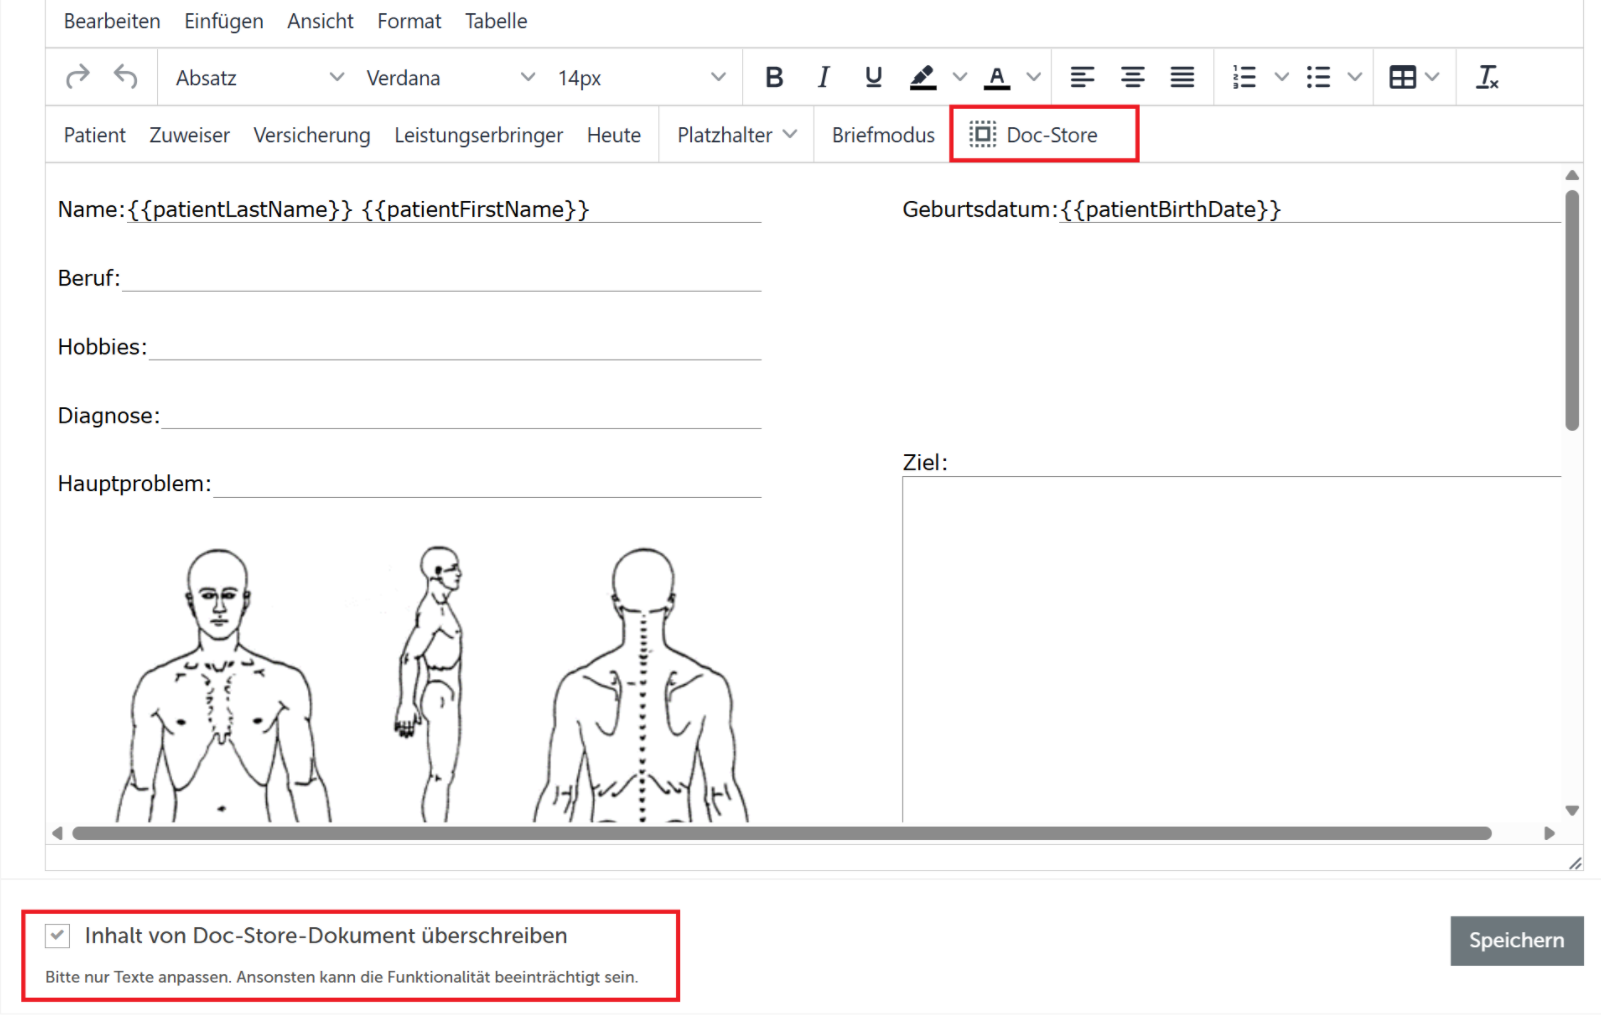1601x1027 pixels.
Task: Open the Tabelle menu
Action: point(496,21)
